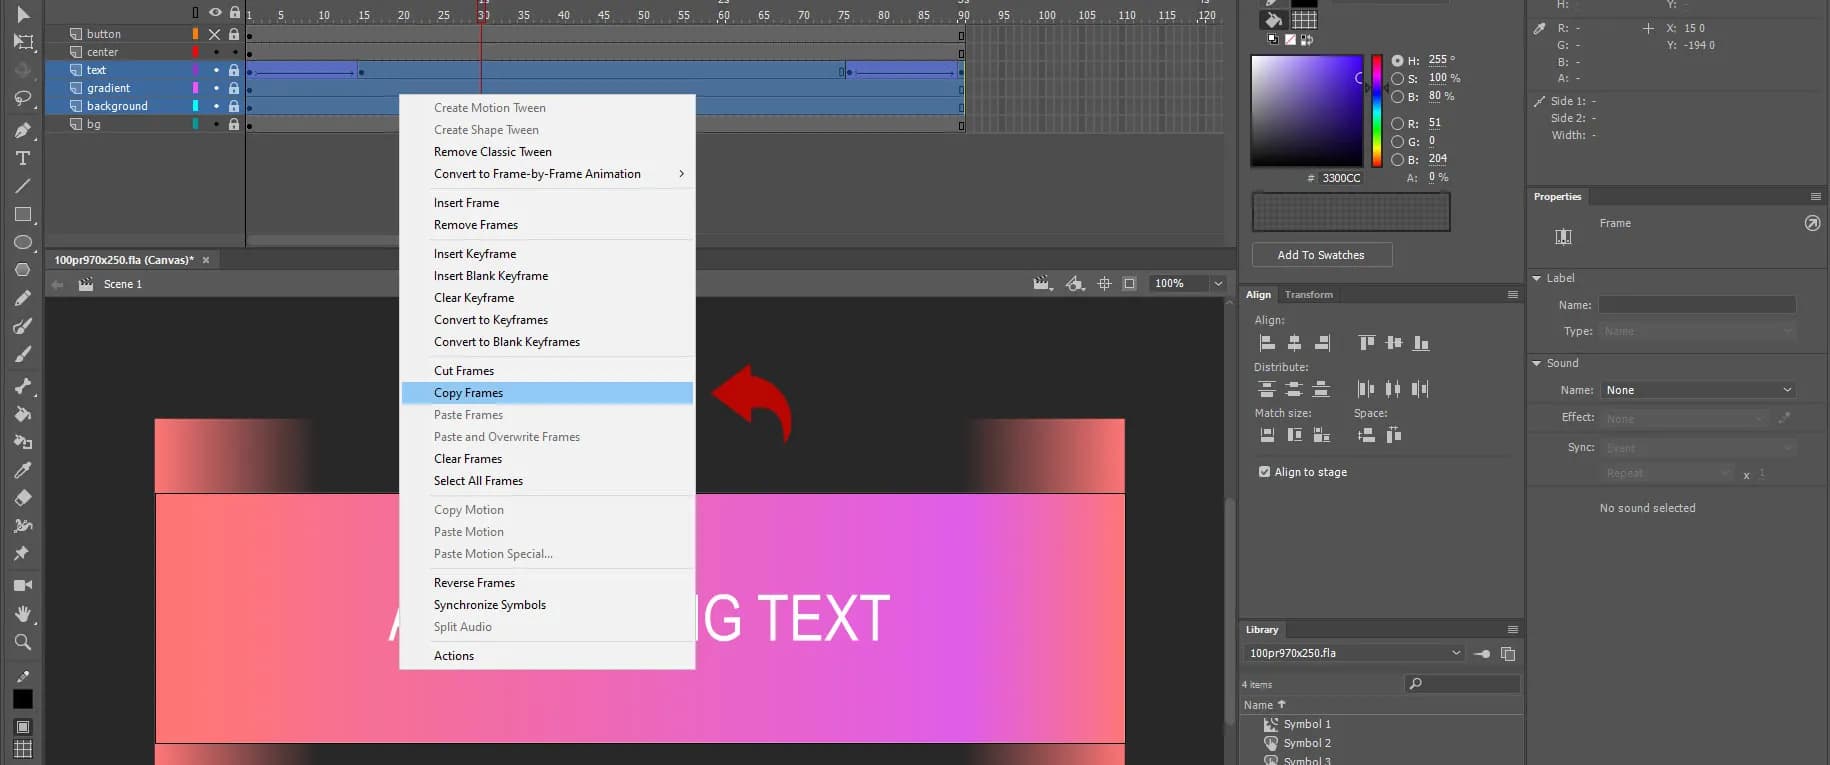The image size is (1830, 765).
Task: Click space evenly vertically icon
Action: coord(1366,435)
